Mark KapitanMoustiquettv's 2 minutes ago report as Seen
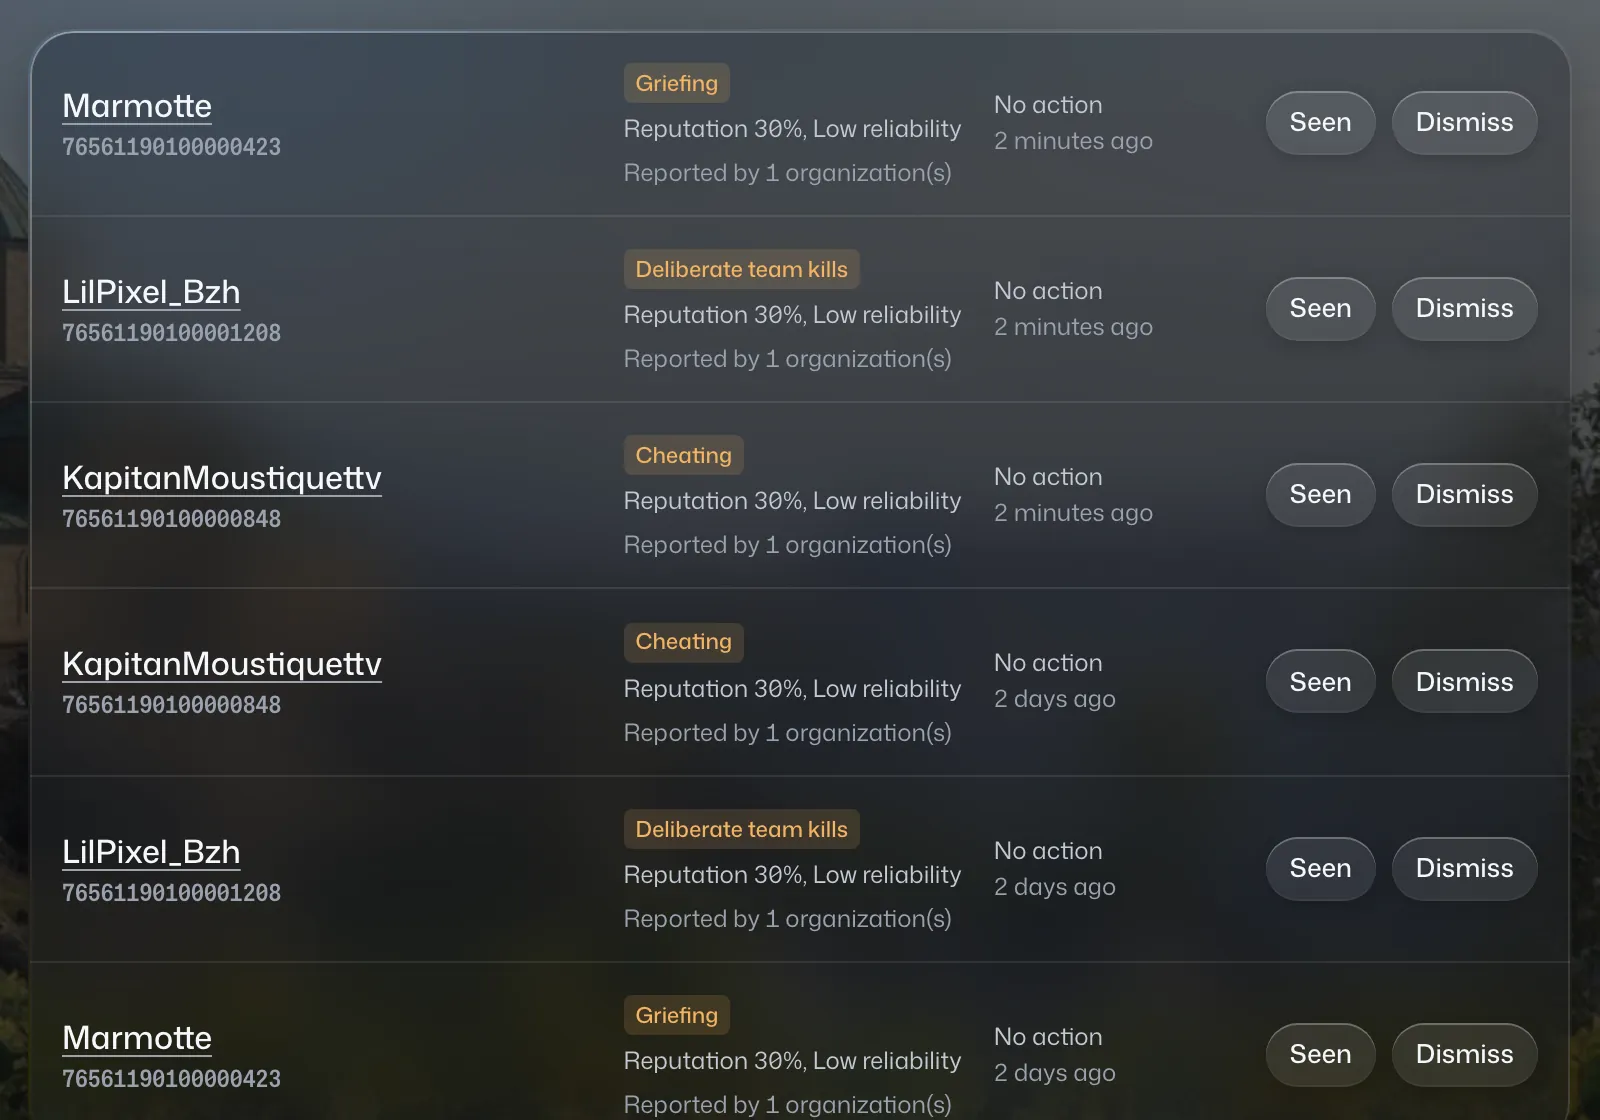 tap(1320, 495)
